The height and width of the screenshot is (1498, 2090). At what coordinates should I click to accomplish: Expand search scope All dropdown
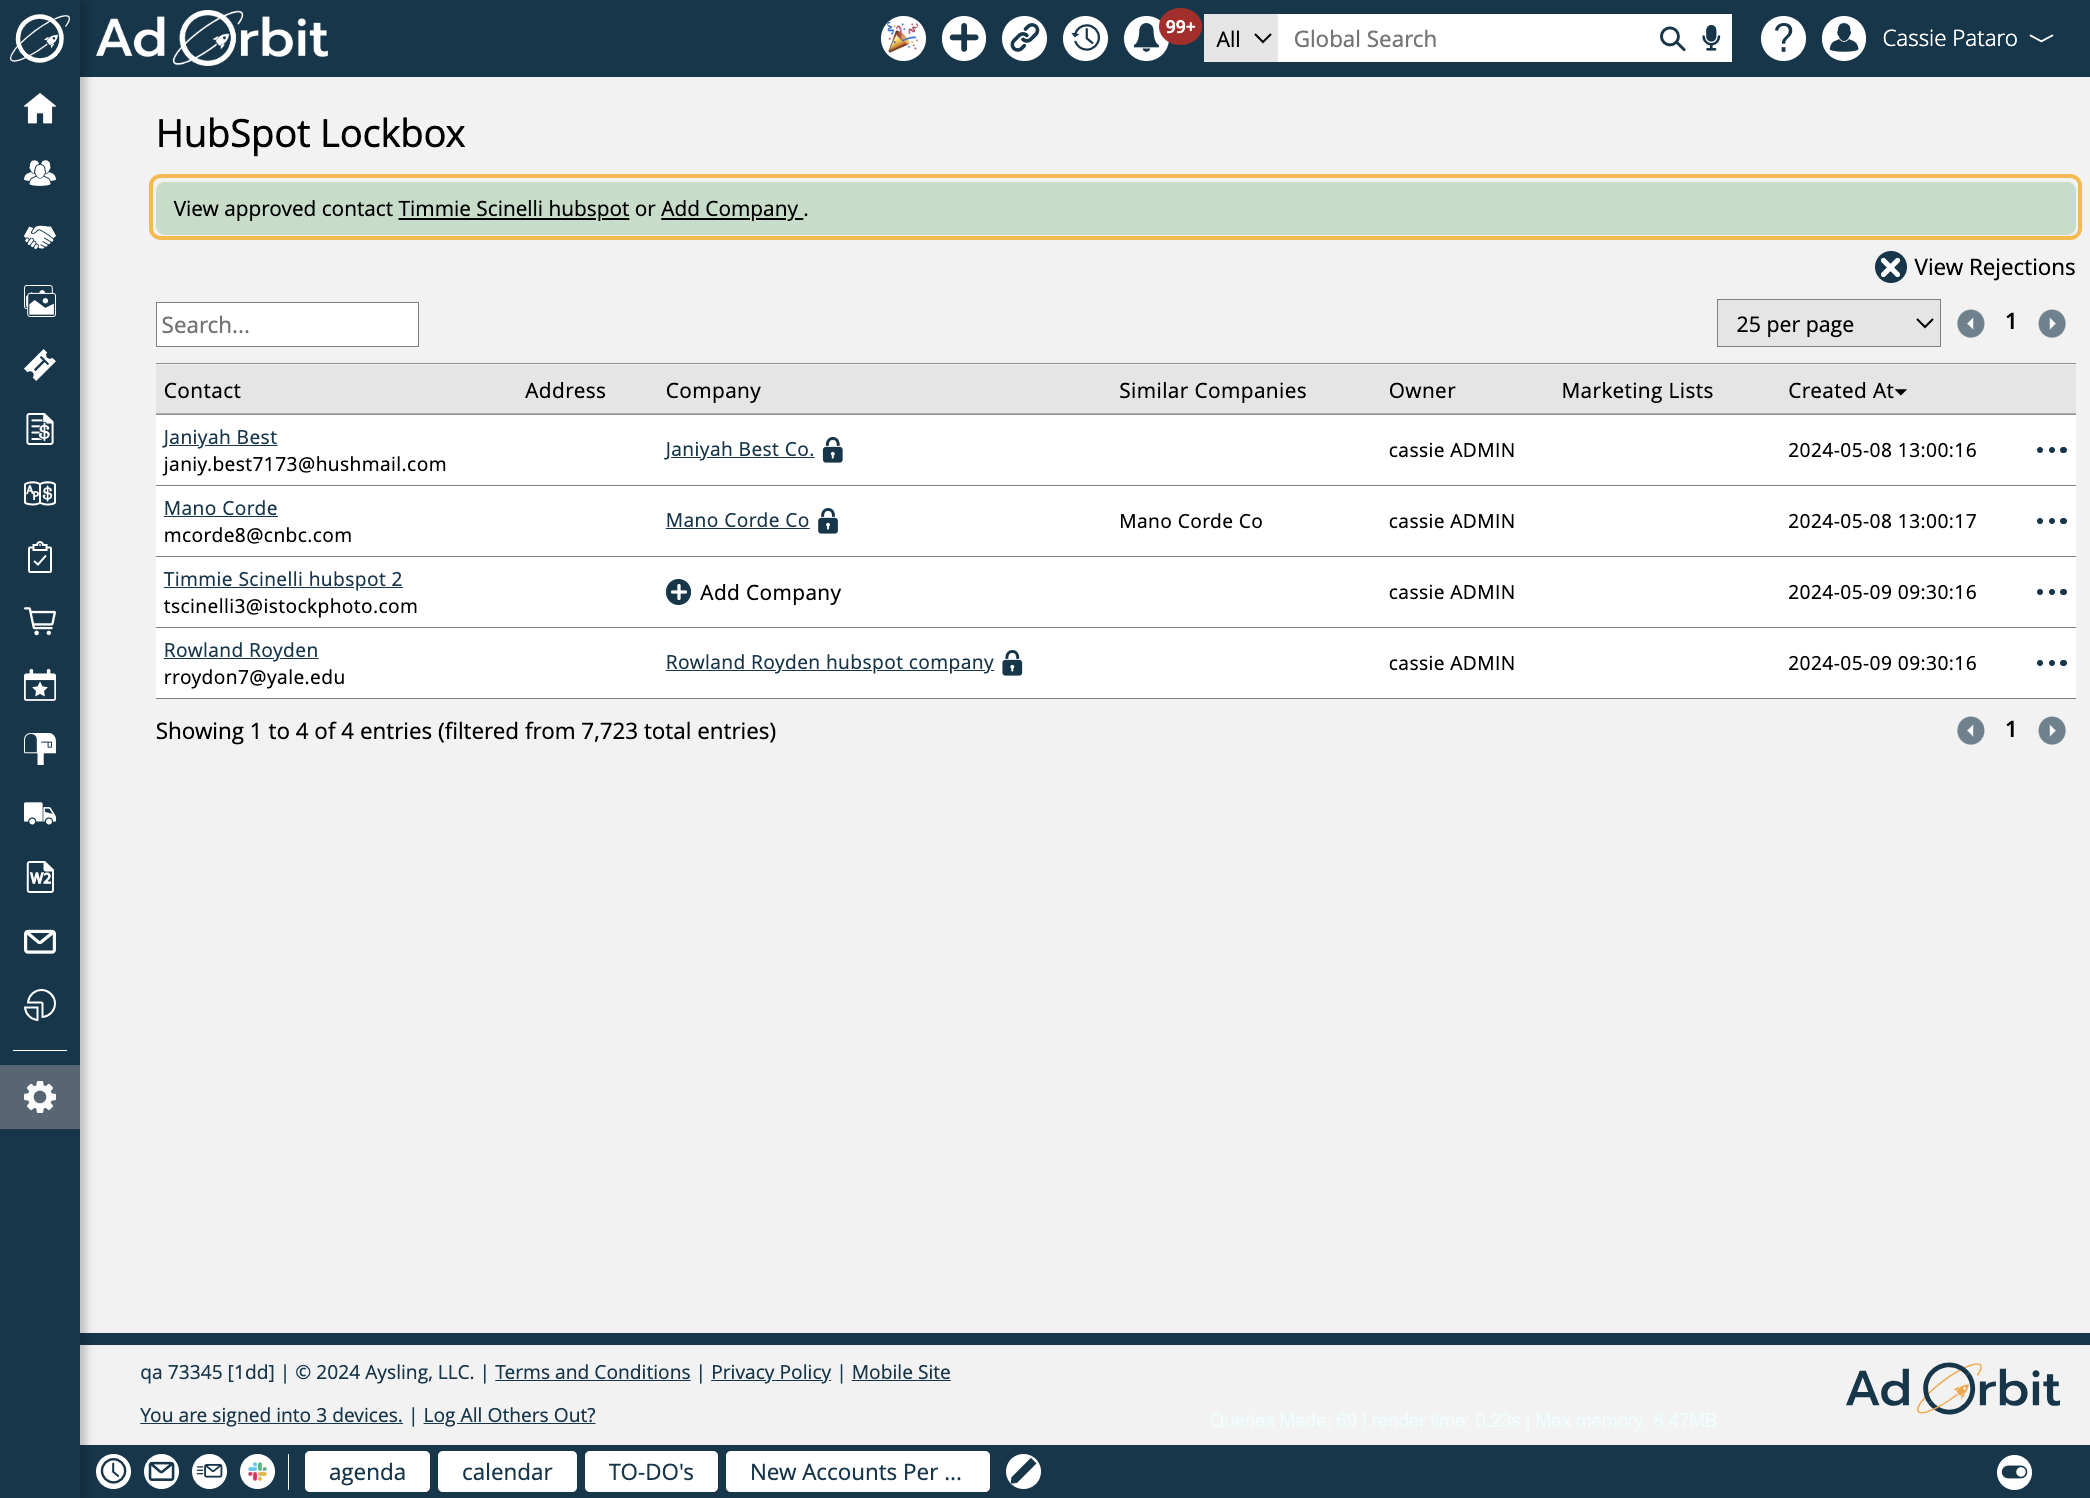(1240, 39)
